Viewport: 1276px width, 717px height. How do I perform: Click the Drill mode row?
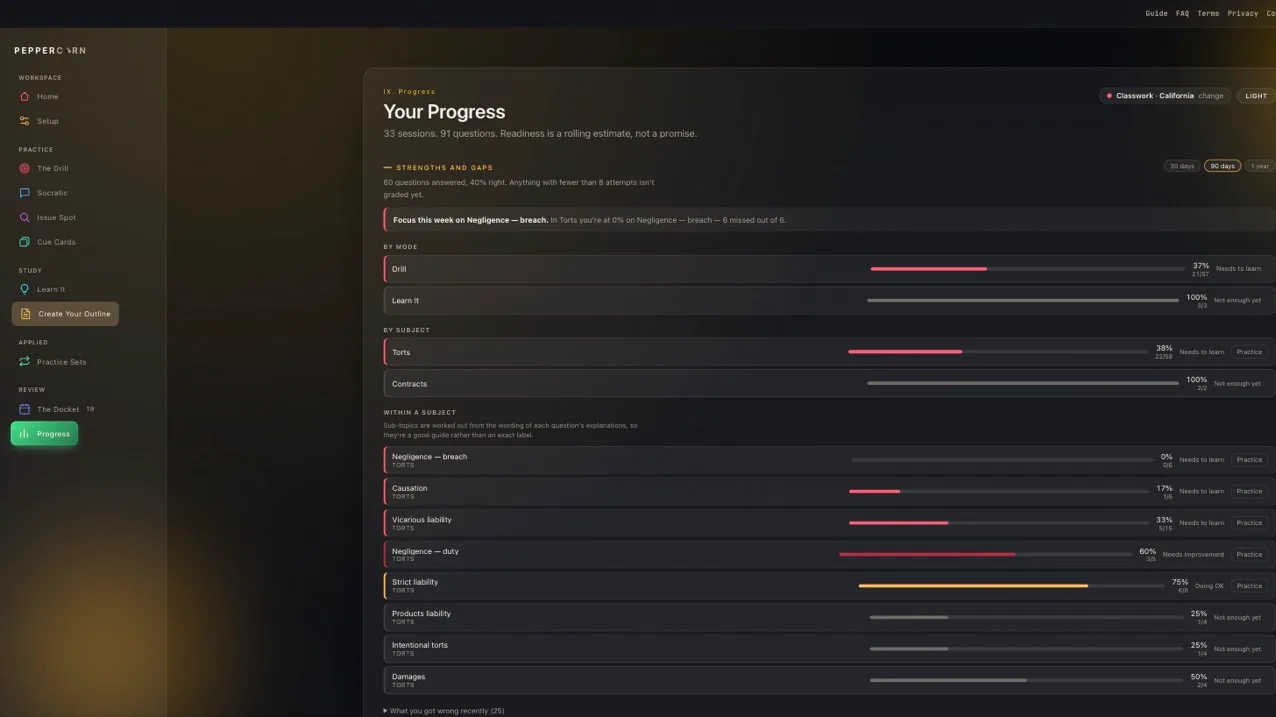pyautogui.click(x=829, y=269)
